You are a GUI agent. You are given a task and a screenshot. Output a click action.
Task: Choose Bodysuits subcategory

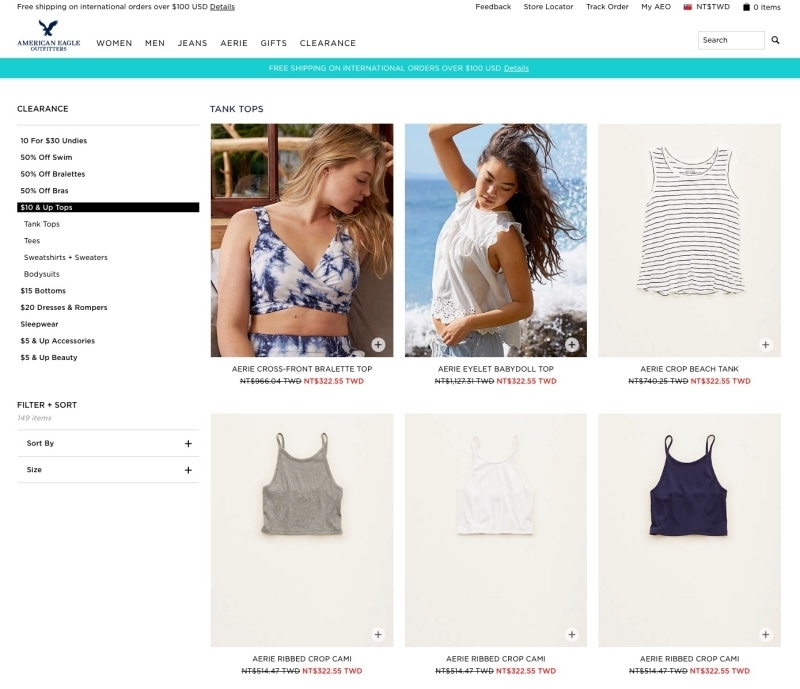click(41, 274)
